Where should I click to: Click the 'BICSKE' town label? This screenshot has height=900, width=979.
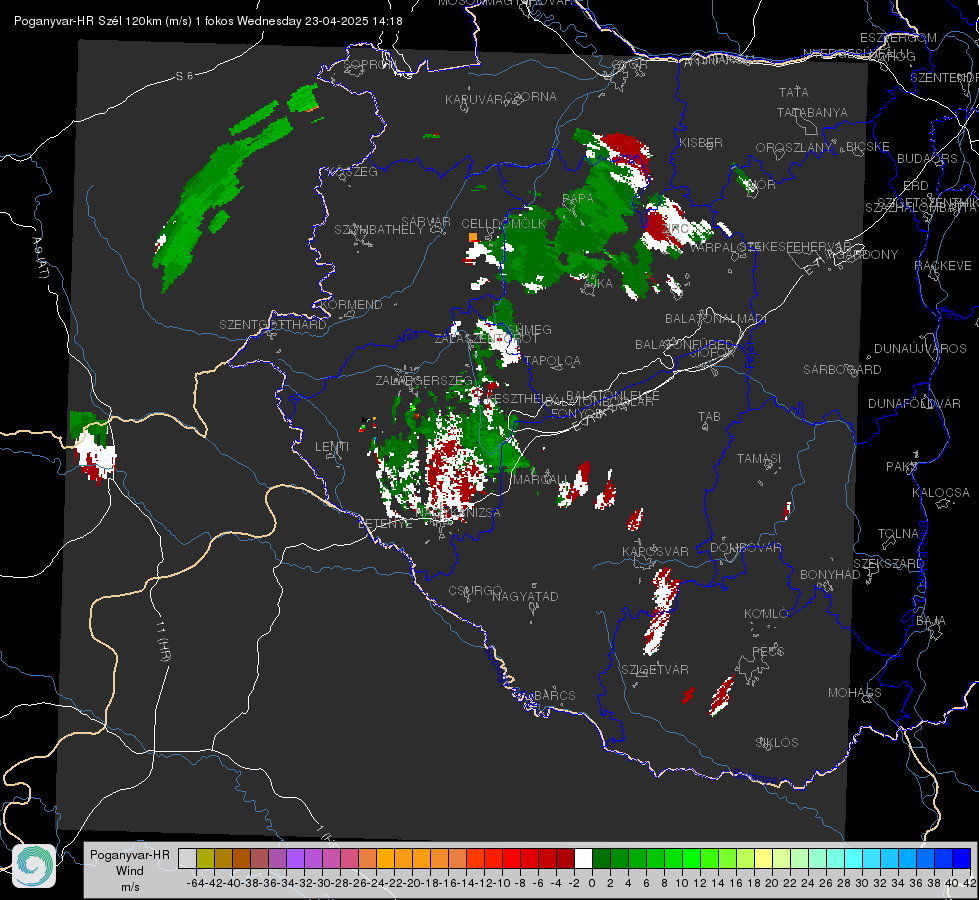(868, 147)
